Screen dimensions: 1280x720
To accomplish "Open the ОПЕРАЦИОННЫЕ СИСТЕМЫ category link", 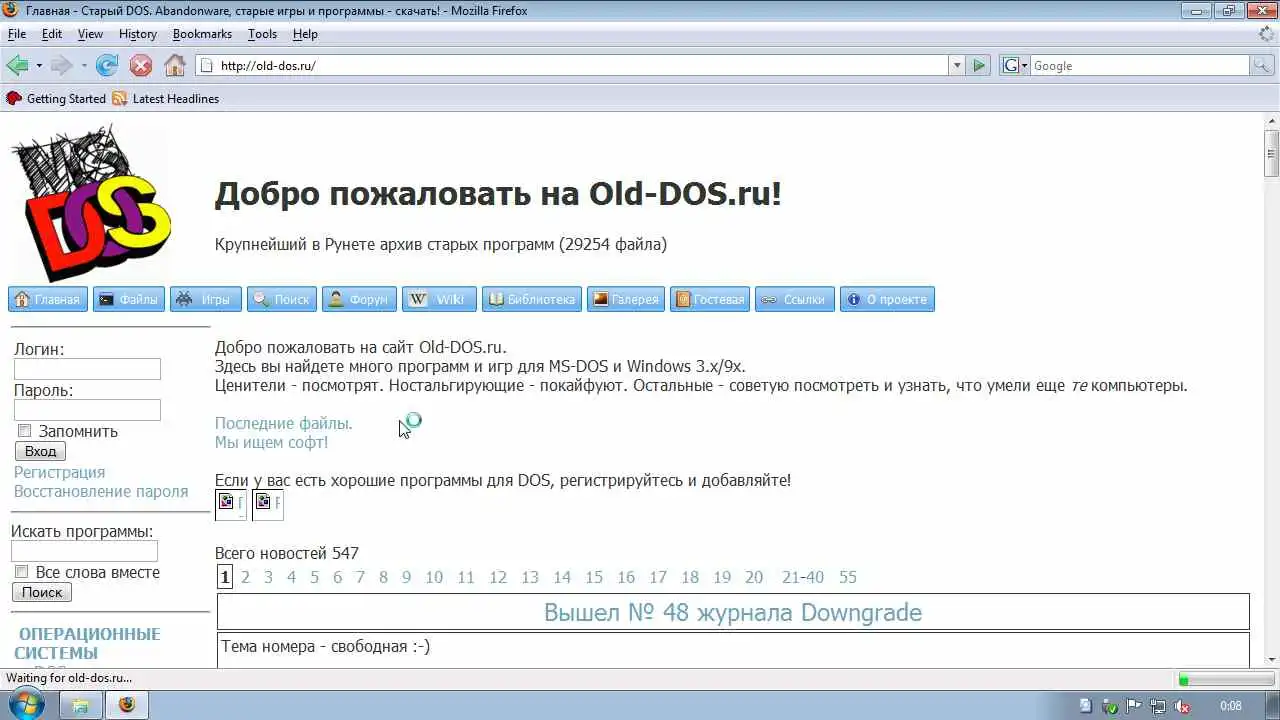I will point(87,643).
